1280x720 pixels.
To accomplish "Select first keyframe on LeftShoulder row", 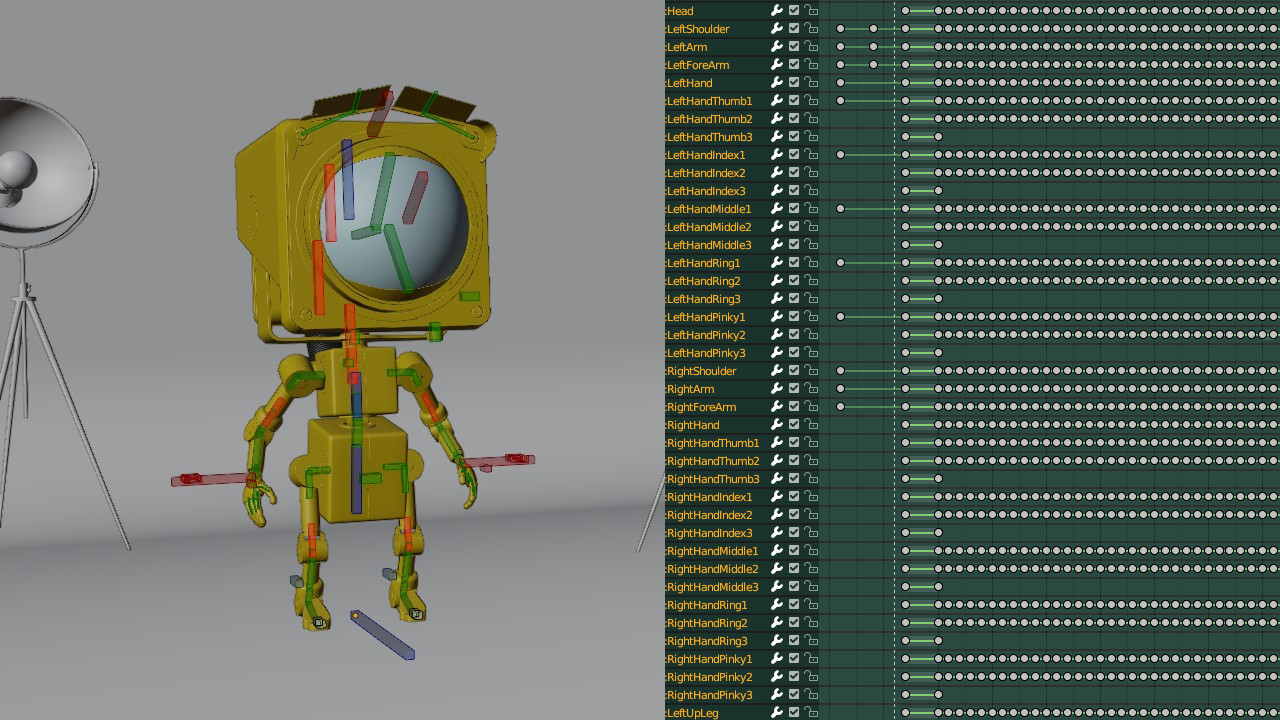I will coord(840,28).
